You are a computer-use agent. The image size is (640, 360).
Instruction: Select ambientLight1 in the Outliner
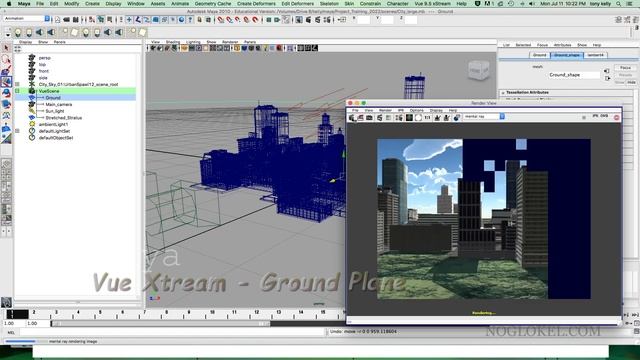coord(53,124)
